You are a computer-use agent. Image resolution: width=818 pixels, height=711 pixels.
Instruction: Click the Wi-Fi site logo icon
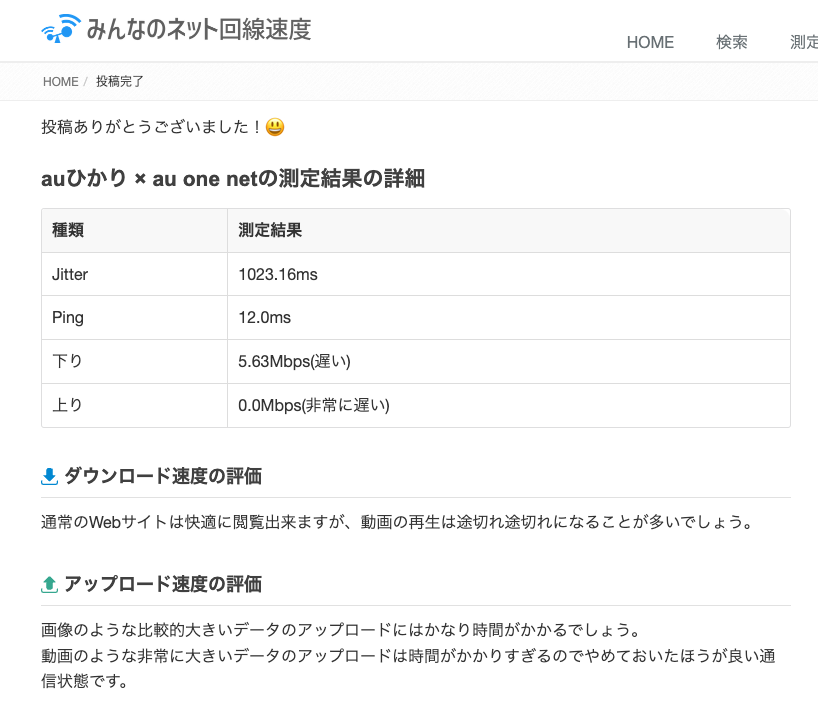point(60,29)
